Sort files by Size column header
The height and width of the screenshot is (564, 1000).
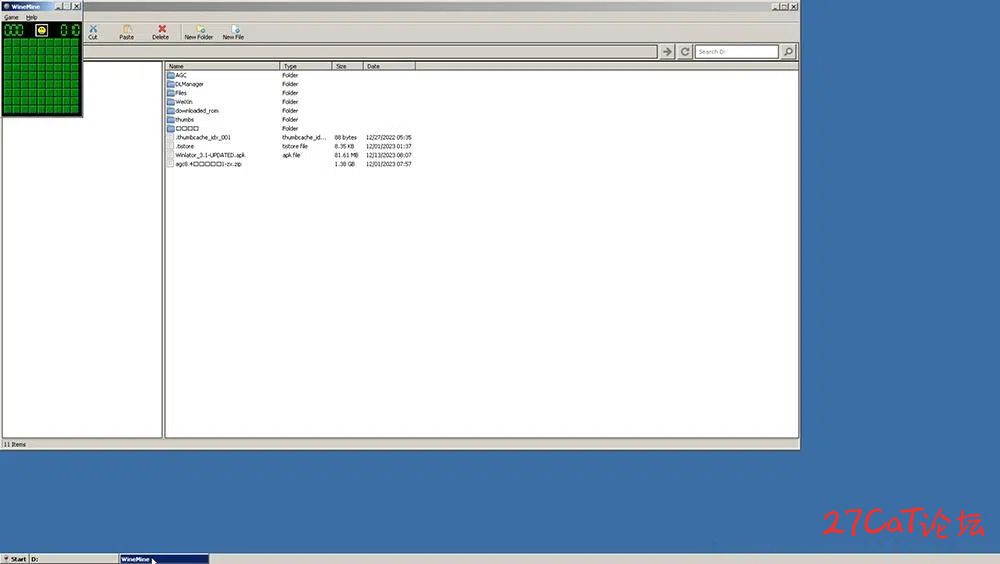[x=348, y=66]
